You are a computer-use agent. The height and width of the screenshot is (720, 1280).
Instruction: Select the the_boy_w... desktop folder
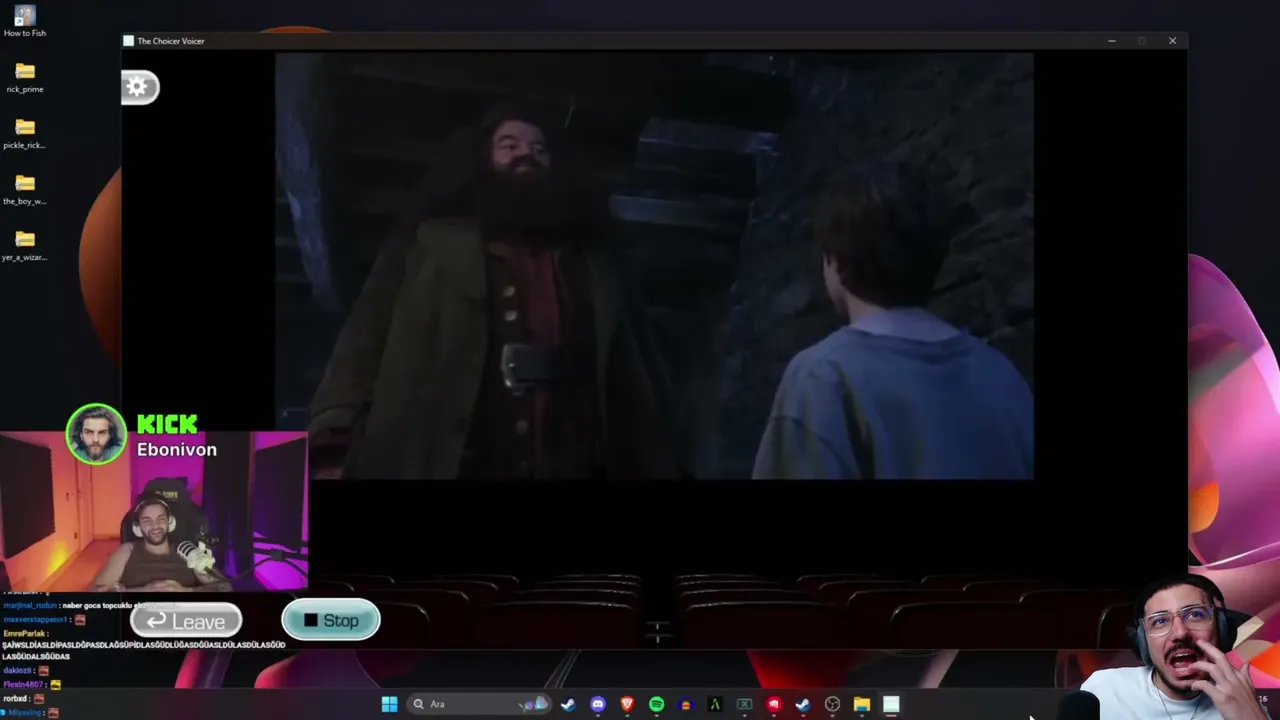(x=25, y=189)
